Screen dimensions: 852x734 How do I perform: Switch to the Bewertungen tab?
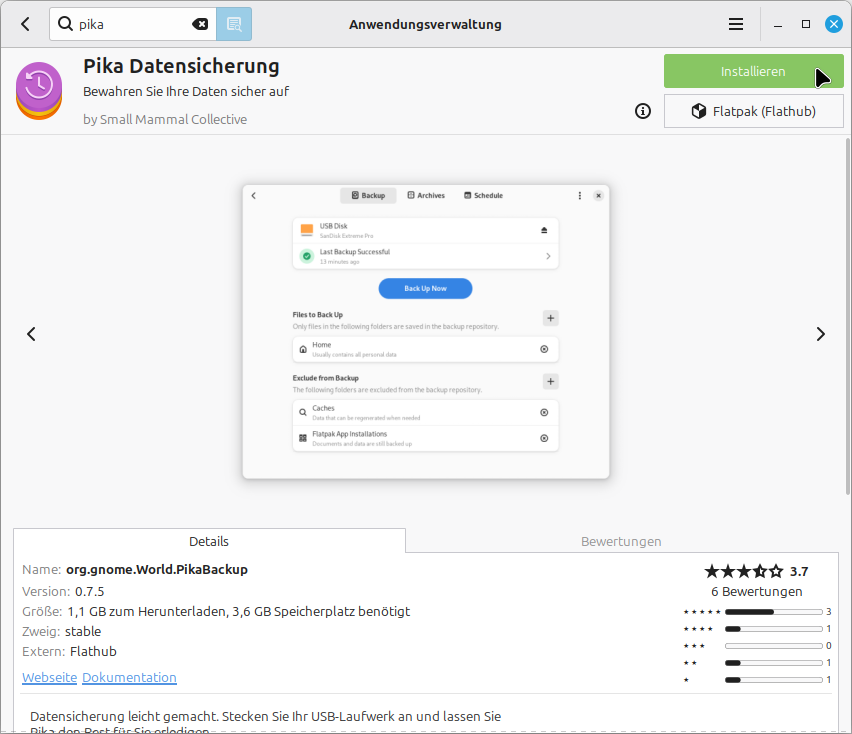click(x=621, y=541)
